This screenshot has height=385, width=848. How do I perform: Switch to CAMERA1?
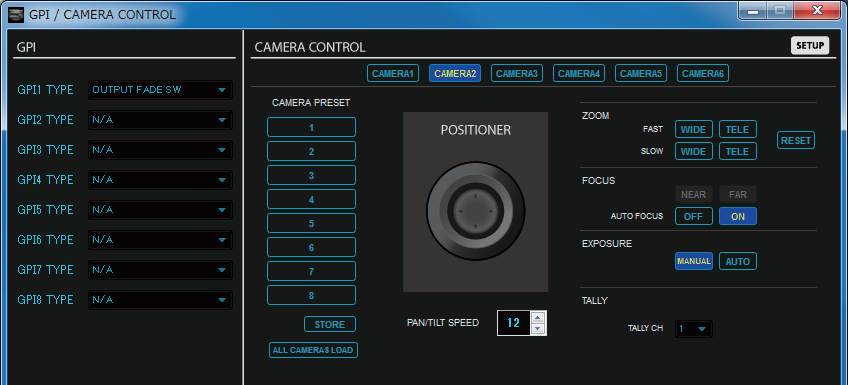click(393, 74)
